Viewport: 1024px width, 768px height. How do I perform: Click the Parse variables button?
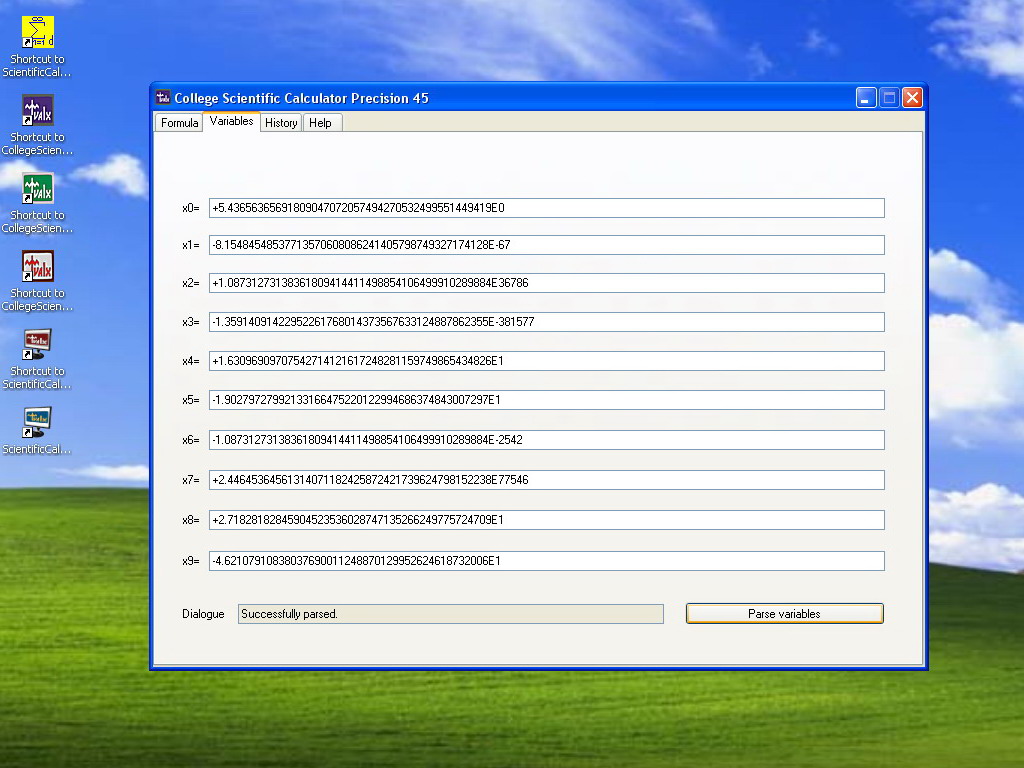tap(784, 614)
